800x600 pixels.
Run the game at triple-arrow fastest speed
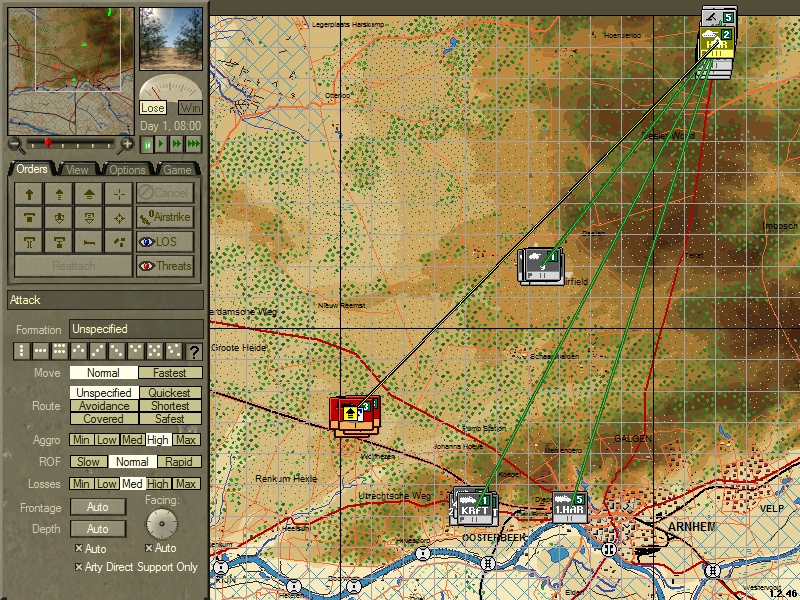pos(193,144)
